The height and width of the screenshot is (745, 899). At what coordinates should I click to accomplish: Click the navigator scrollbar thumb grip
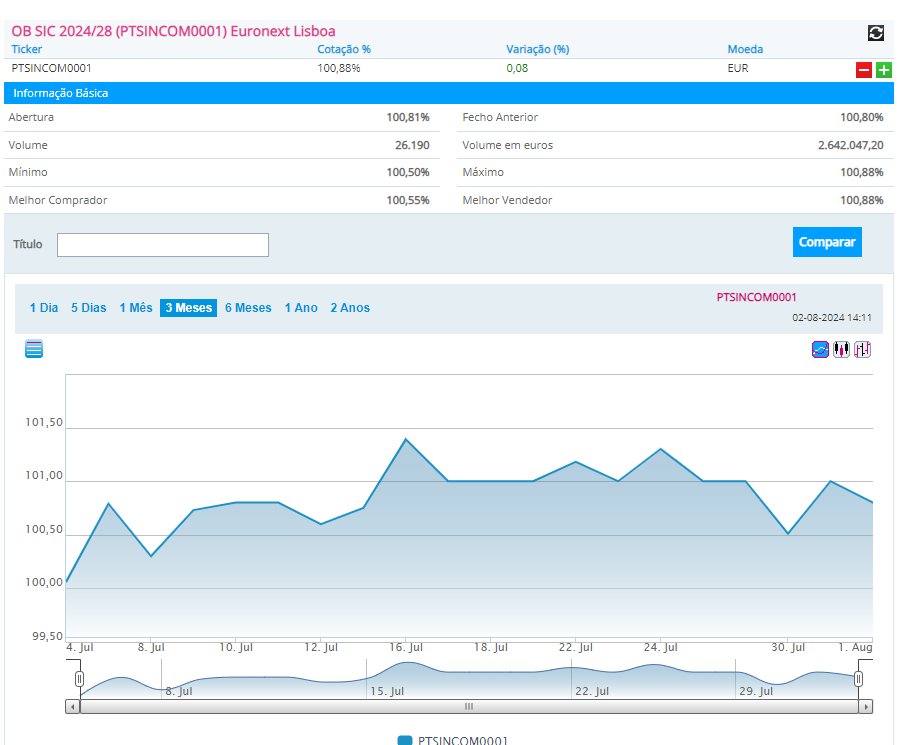point(469,707)
